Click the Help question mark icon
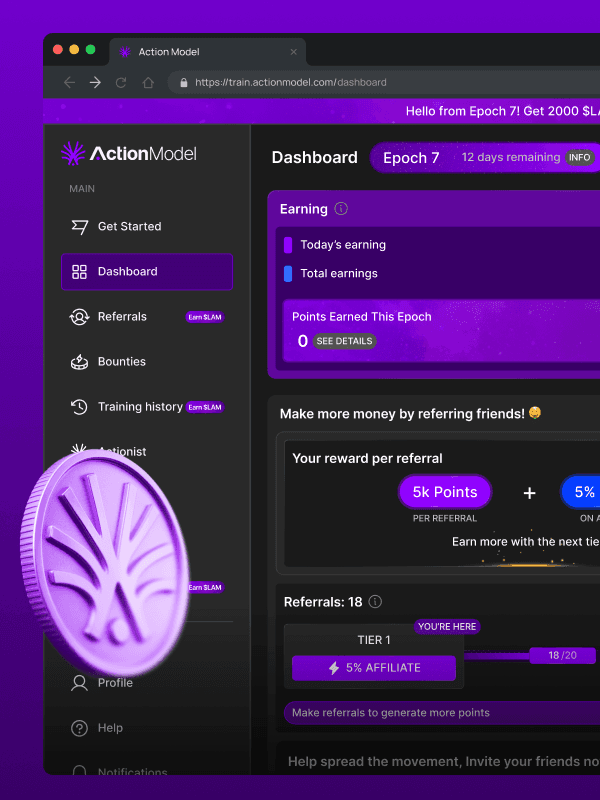 click(x=79, y=728)
